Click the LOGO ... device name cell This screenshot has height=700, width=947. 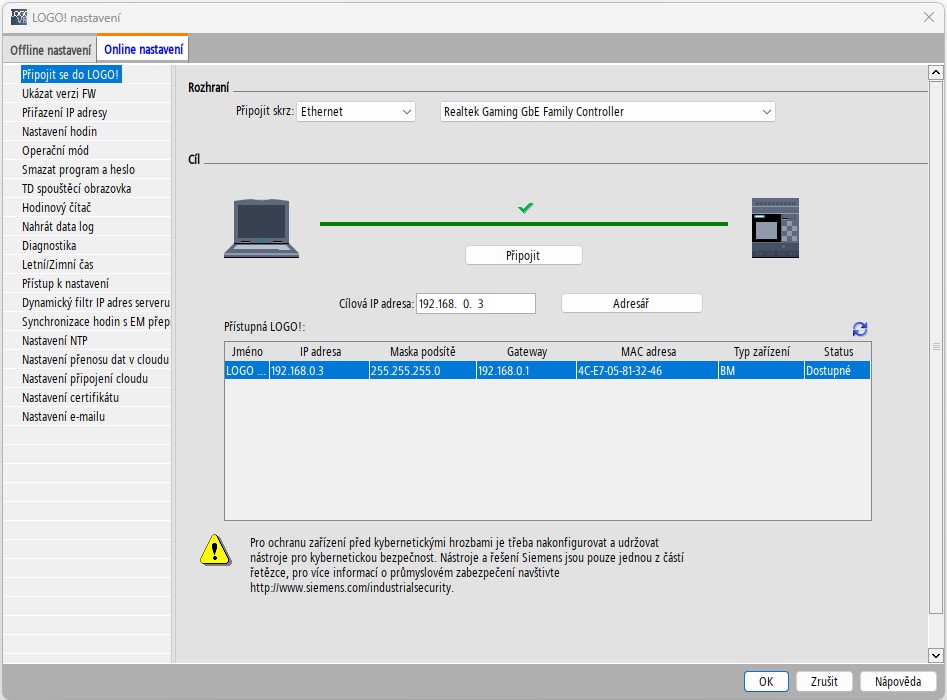(247, 370)
